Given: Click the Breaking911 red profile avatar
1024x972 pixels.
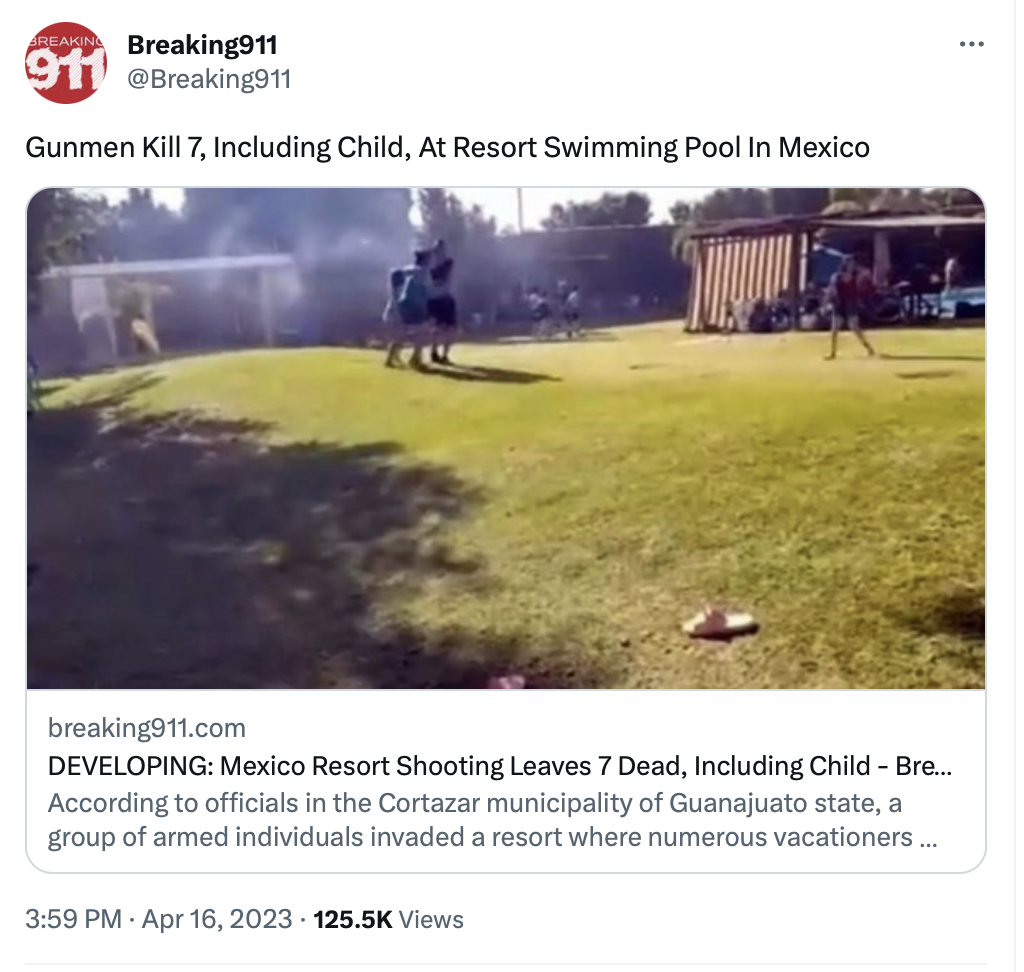Looking at the screenshot, I should 65,63.
